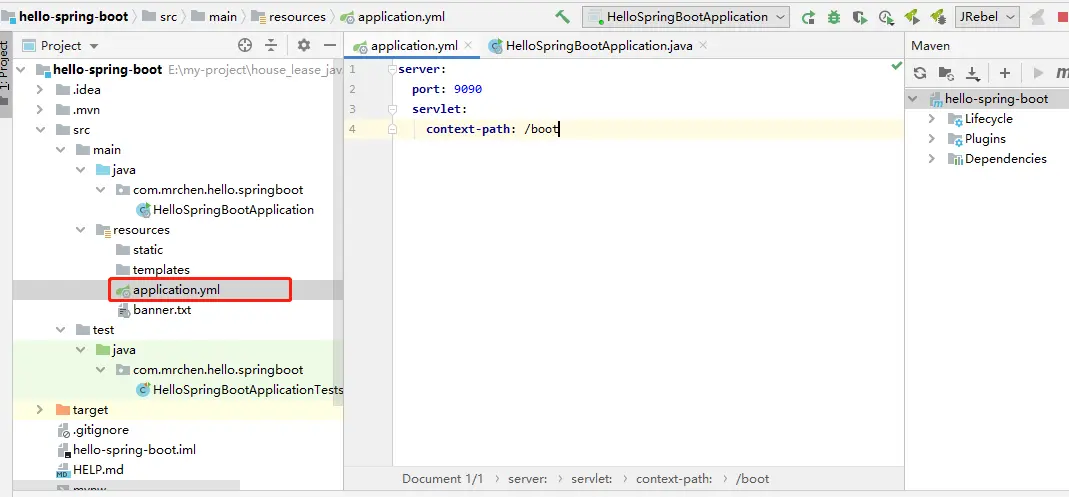Place cursor on port value 9090
This screenshot has height=497, width=1069.
pyautogui.click(x=468, y=89)
